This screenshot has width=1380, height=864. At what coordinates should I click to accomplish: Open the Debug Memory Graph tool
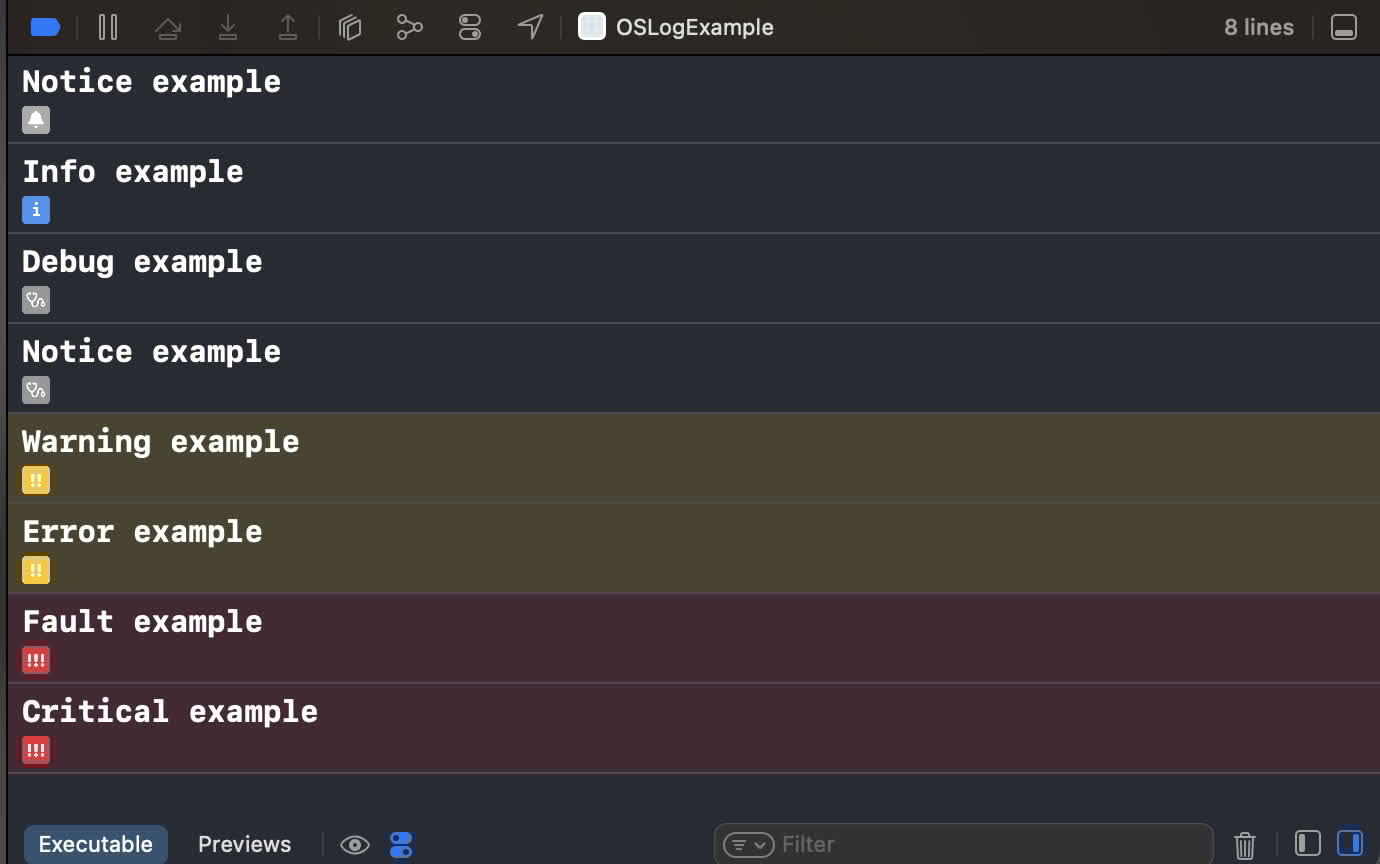(410, 27)
